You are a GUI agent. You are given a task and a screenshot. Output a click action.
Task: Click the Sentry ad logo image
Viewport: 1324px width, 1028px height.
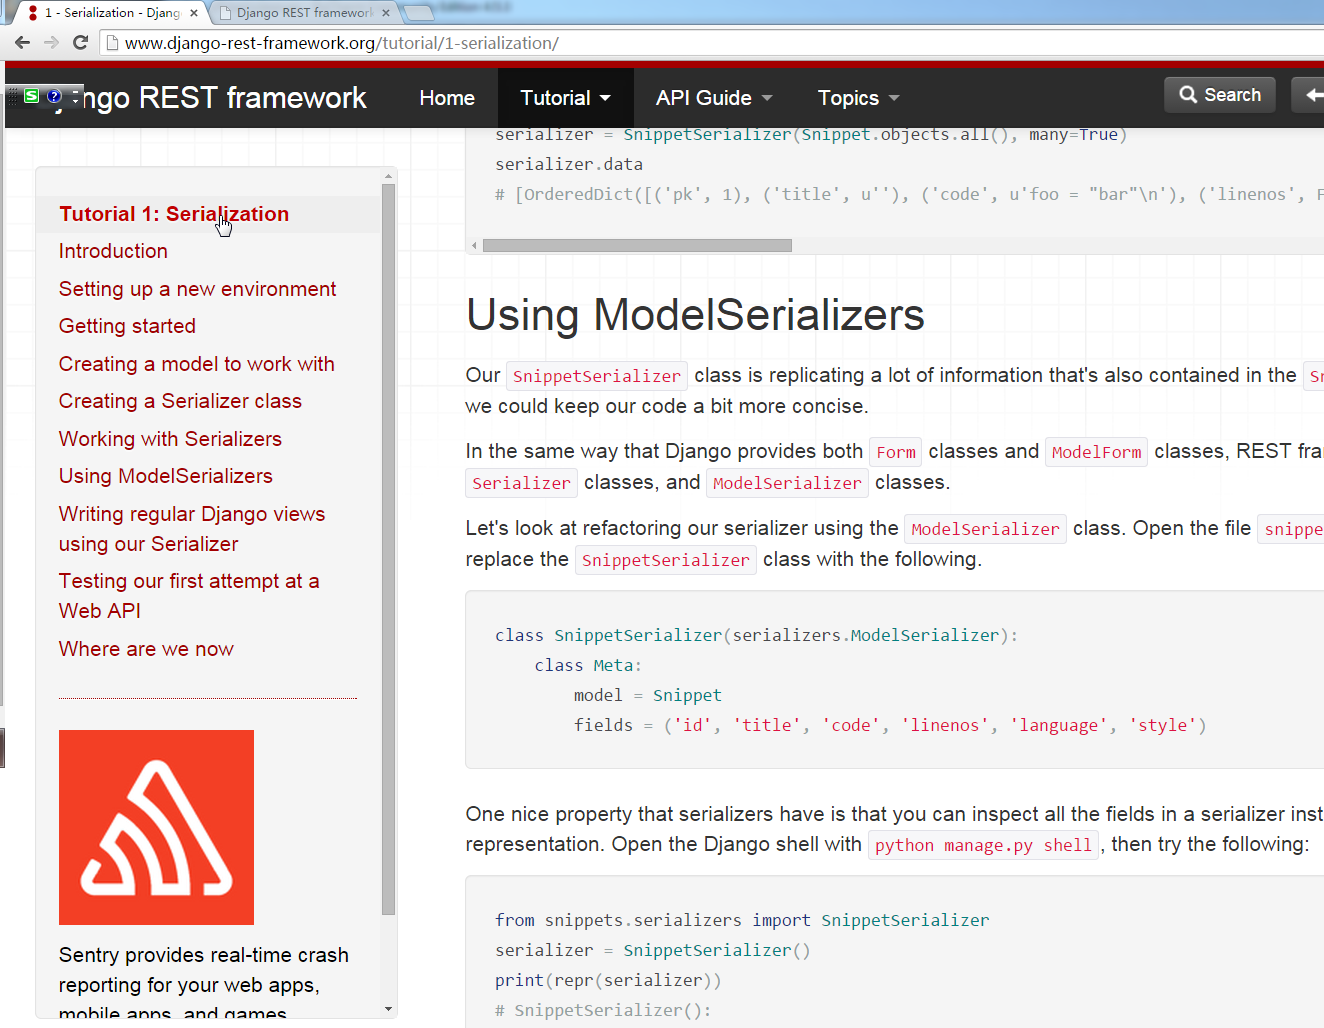coord(156,827)
